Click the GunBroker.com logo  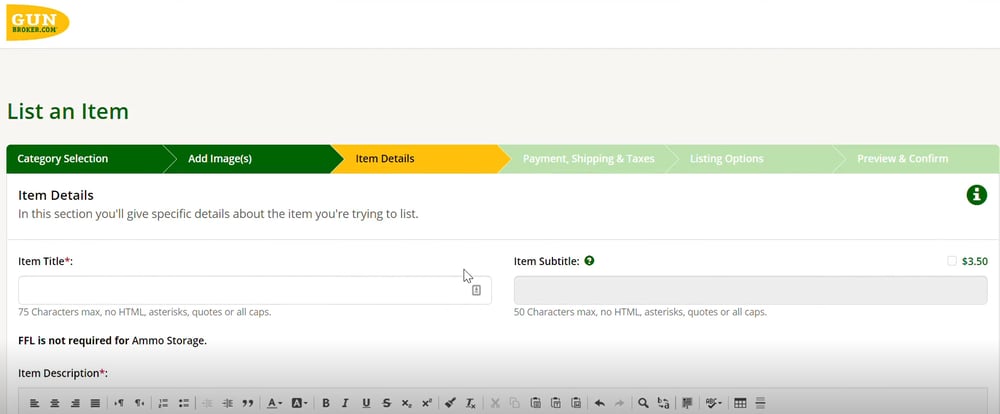point(38,22)
